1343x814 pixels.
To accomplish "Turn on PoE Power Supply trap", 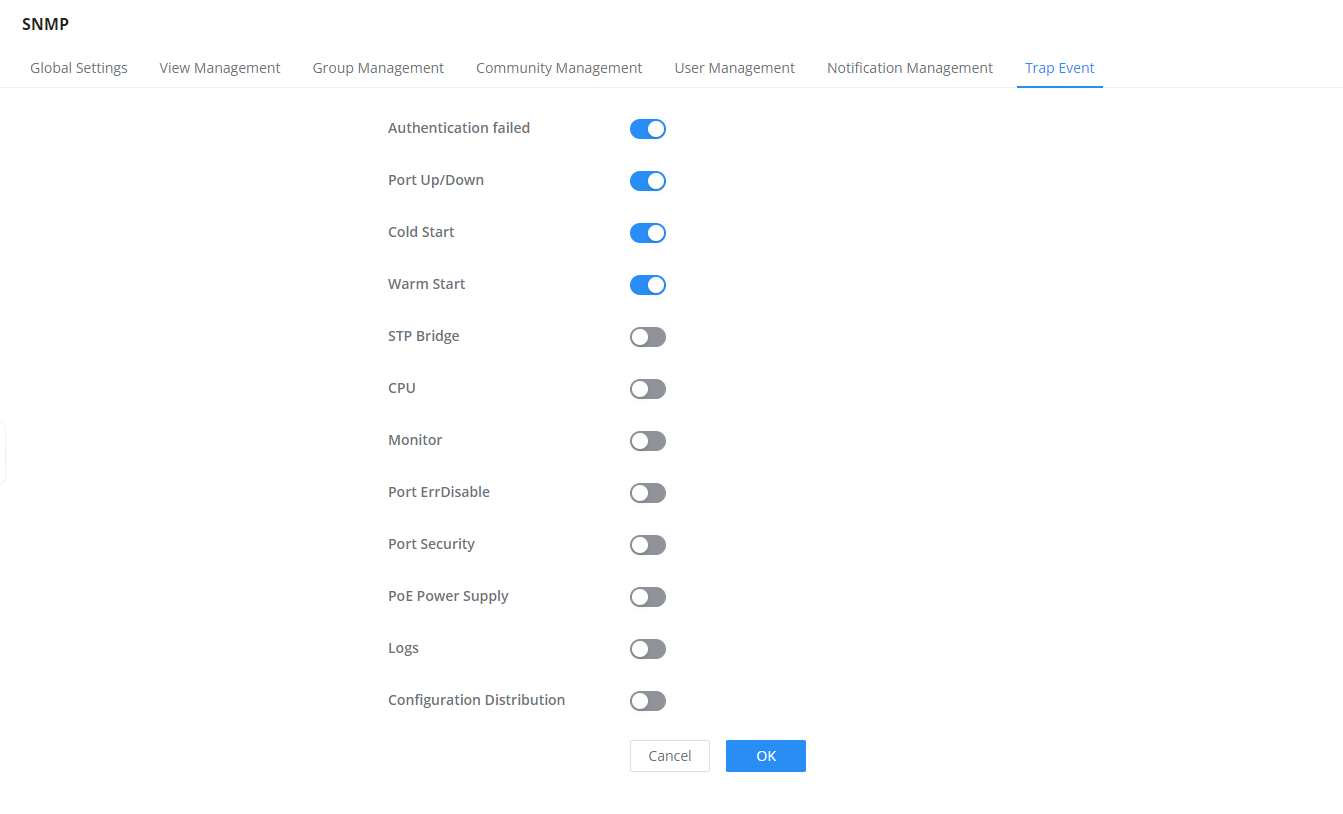I will point(648,597).
